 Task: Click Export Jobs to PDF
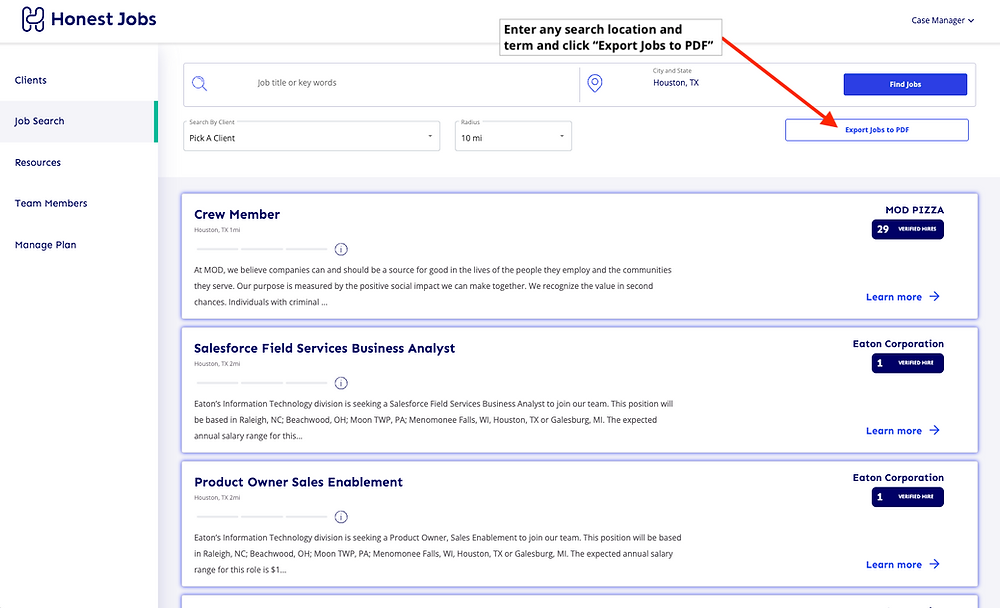coord(876,129)
